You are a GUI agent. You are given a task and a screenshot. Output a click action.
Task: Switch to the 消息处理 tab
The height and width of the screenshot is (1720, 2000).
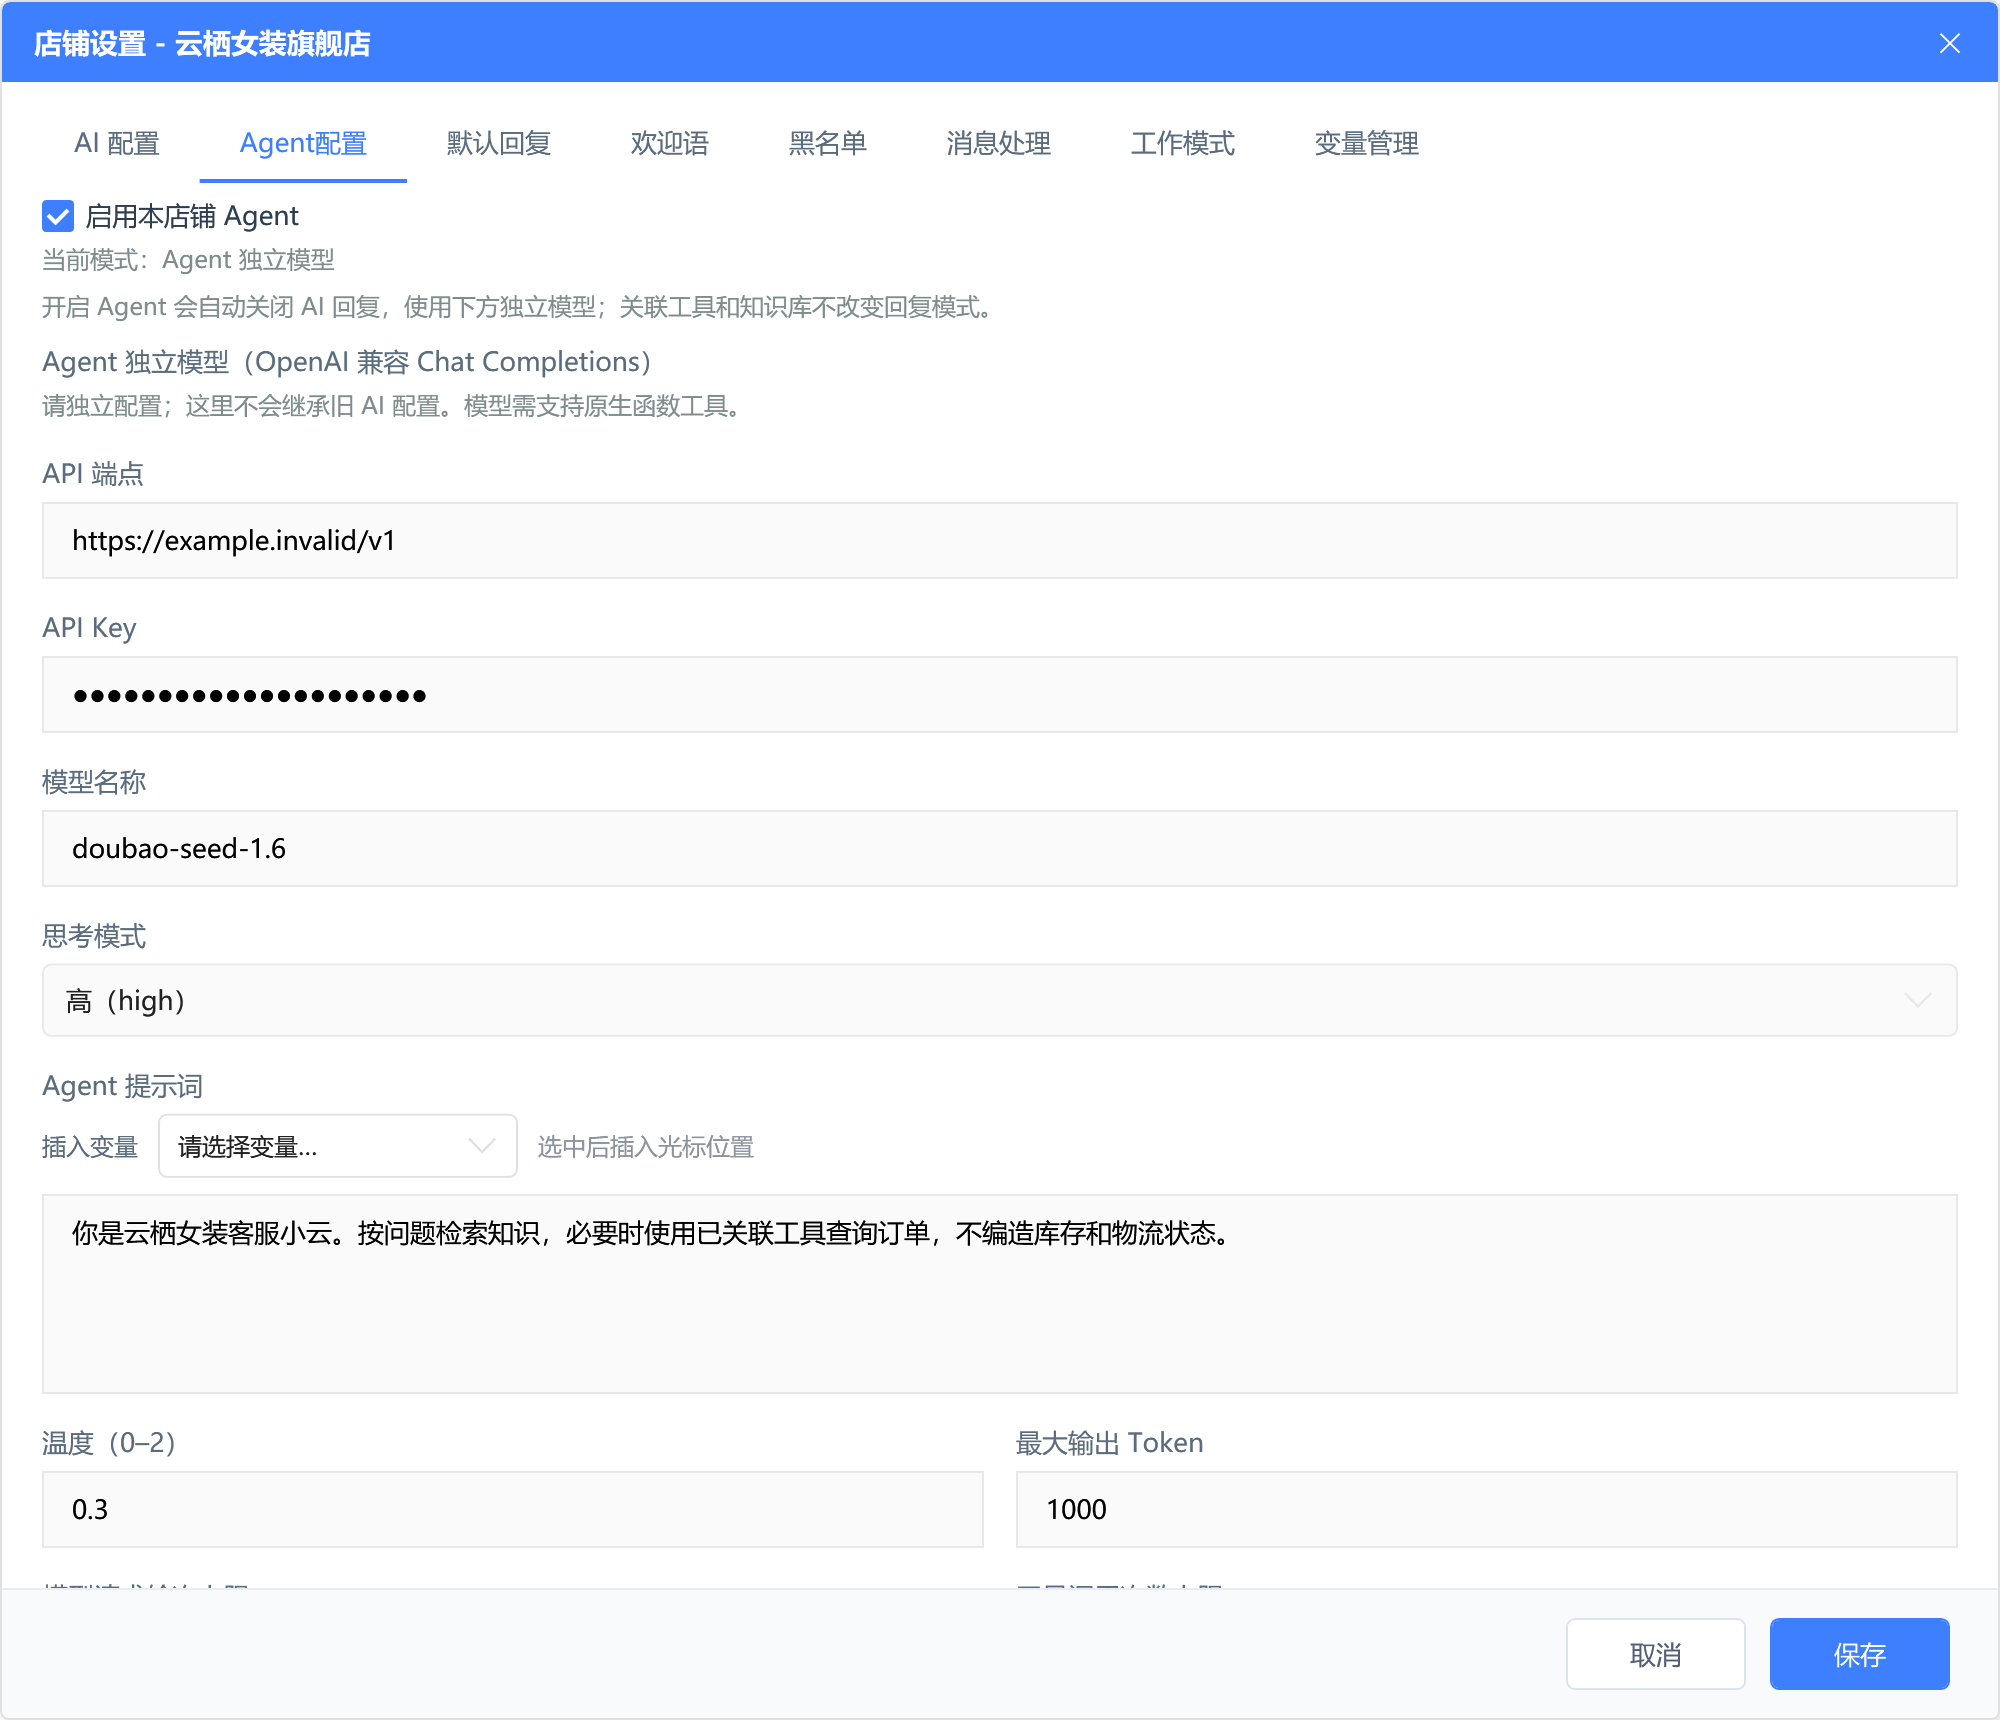click(x=998, y=143)
